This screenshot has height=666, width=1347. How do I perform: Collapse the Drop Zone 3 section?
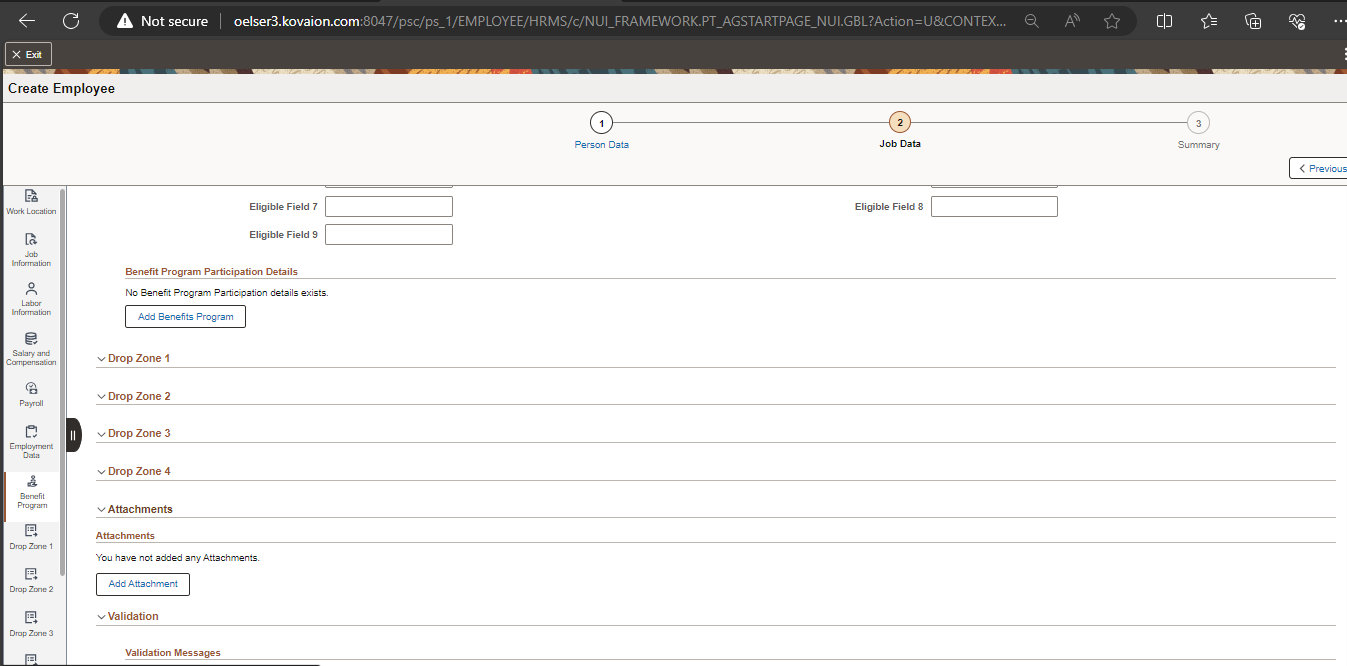coord(101,433)
